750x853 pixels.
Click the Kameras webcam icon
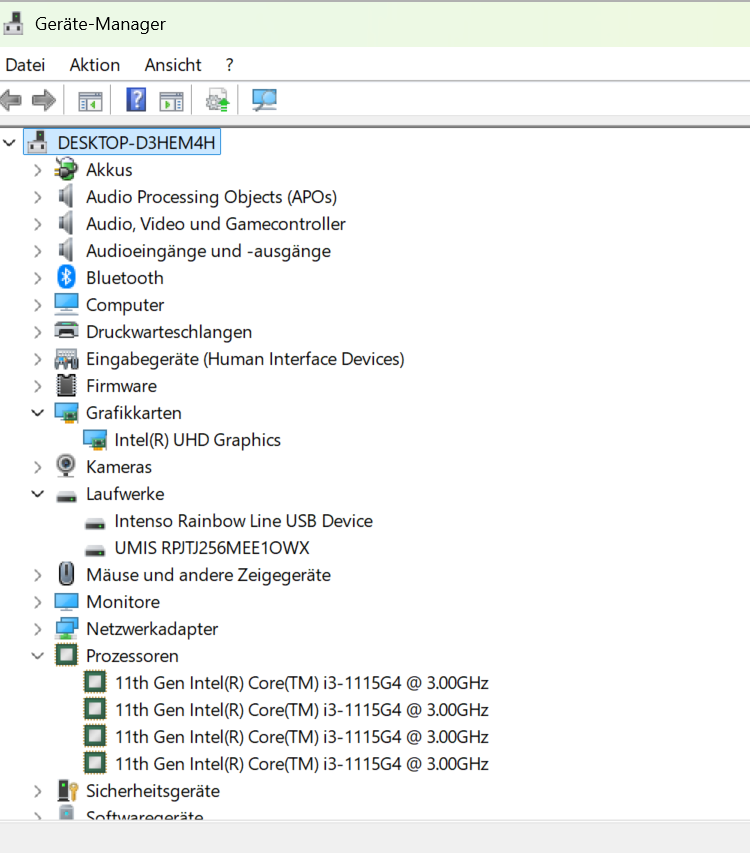(x=66, y=466)
